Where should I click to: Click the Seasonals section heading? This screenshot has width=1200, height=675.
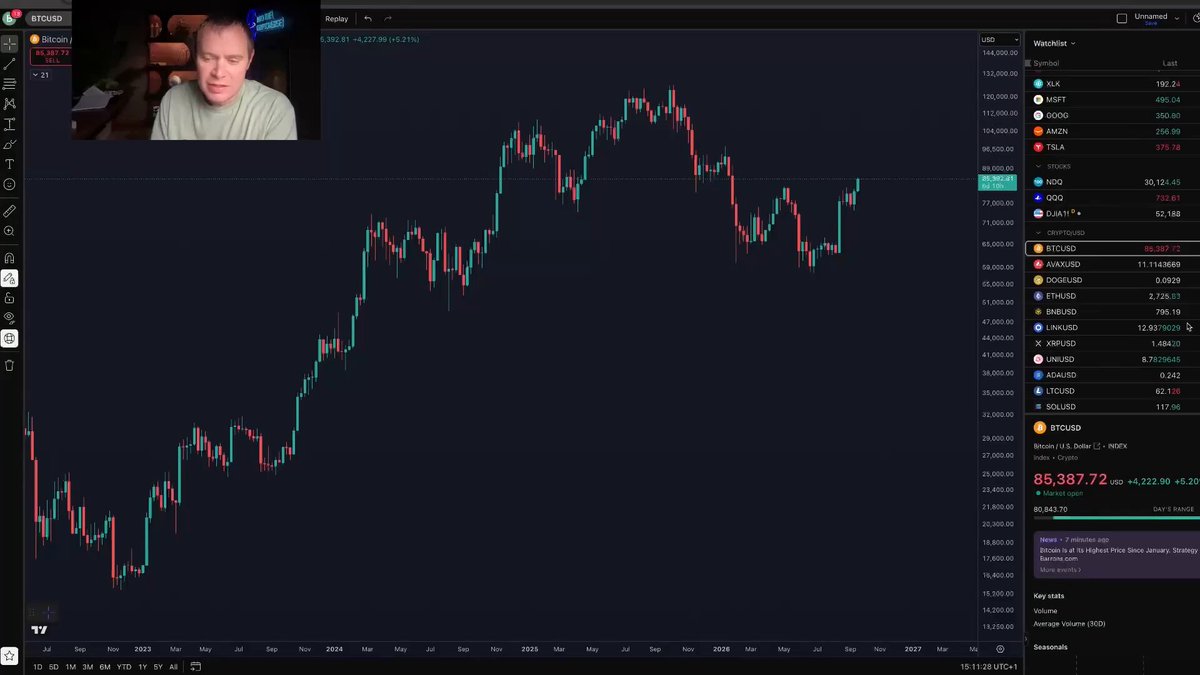(1050, 647)
